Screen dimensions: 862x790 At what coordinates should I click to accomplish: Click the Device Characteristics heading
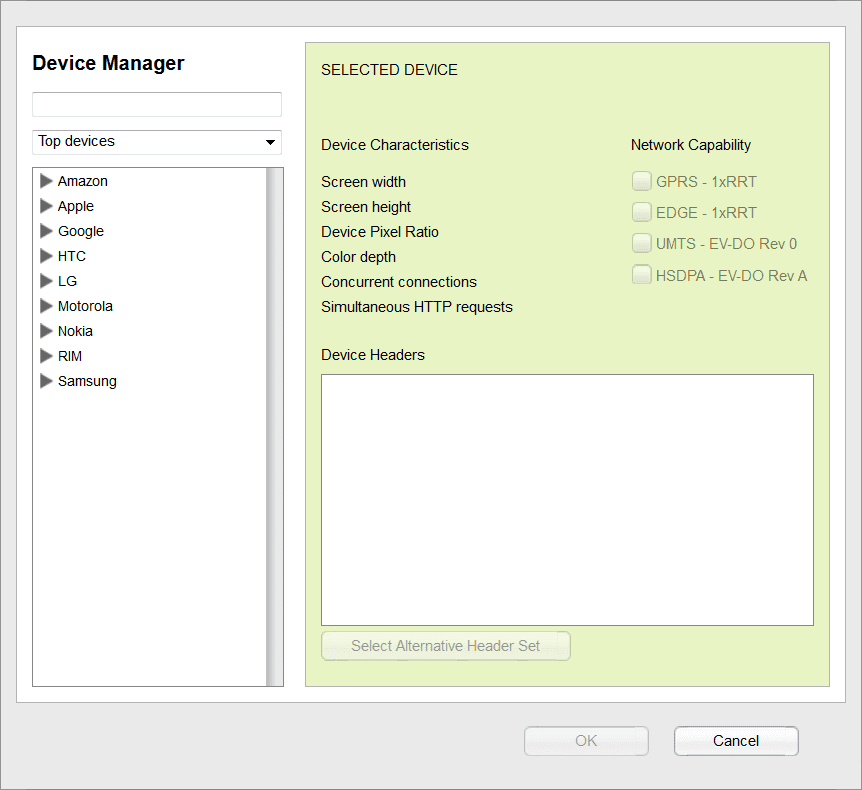click(x=395, y=145)
